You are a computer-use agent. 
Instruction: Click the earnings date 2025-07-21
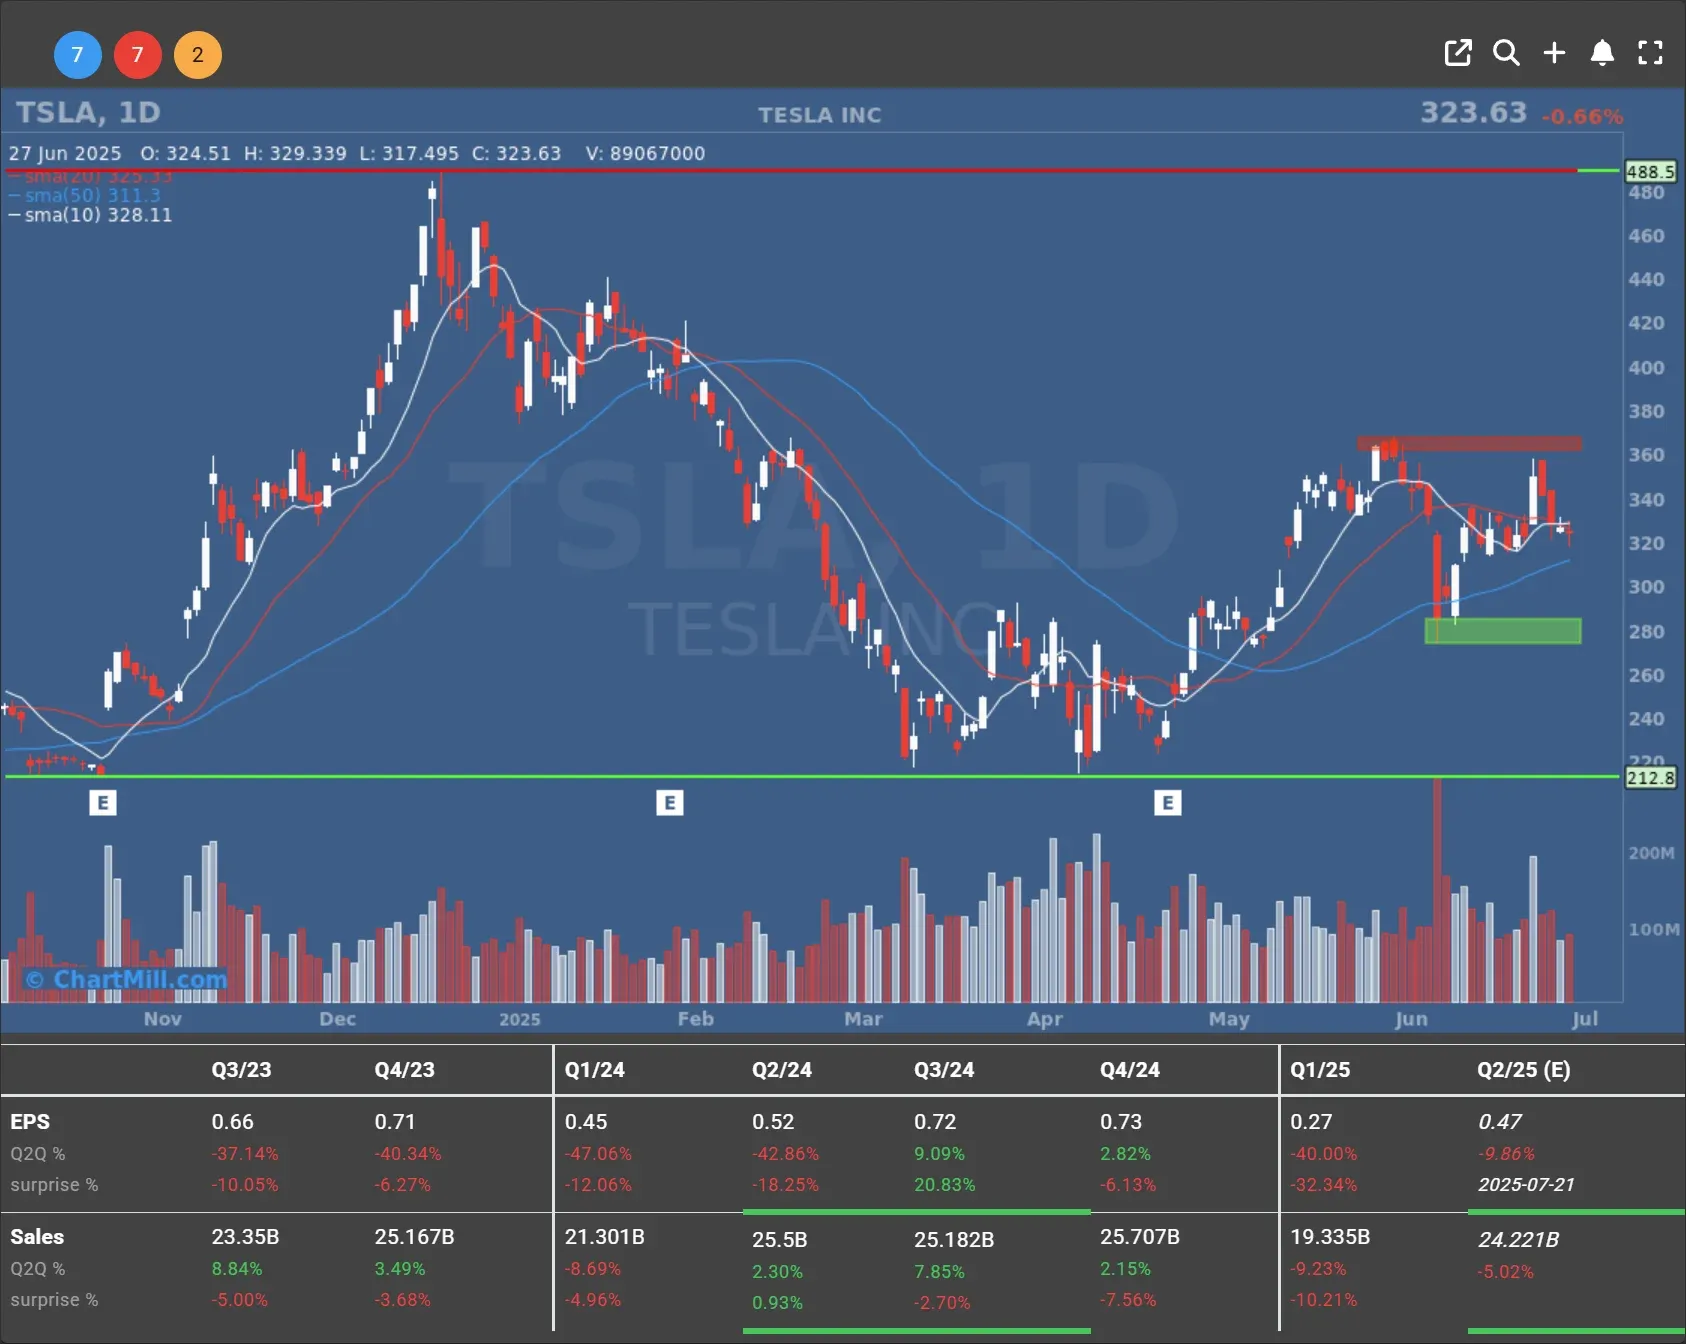point(1526,1185)
